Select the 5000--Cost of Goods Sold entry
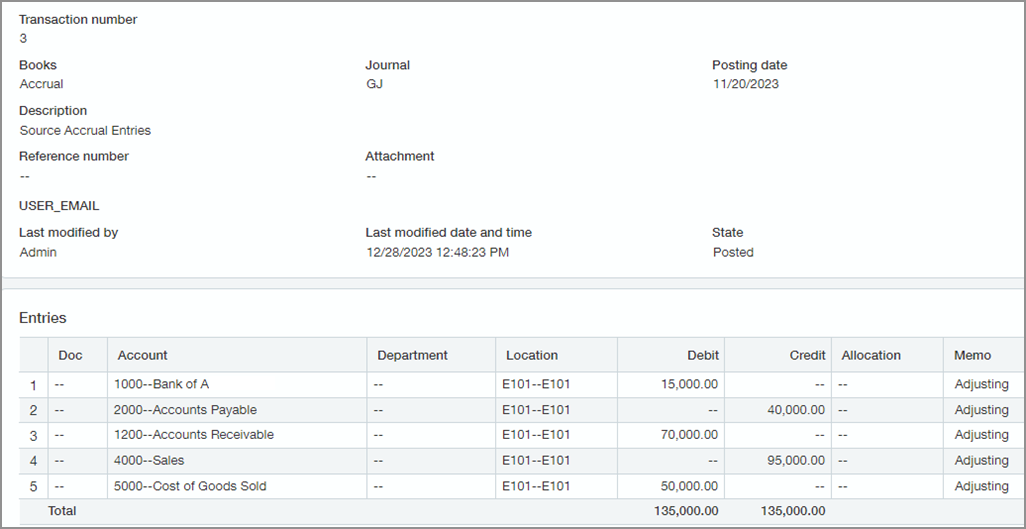The height and width of the screenshot is (529, 1026). [192, 486]
